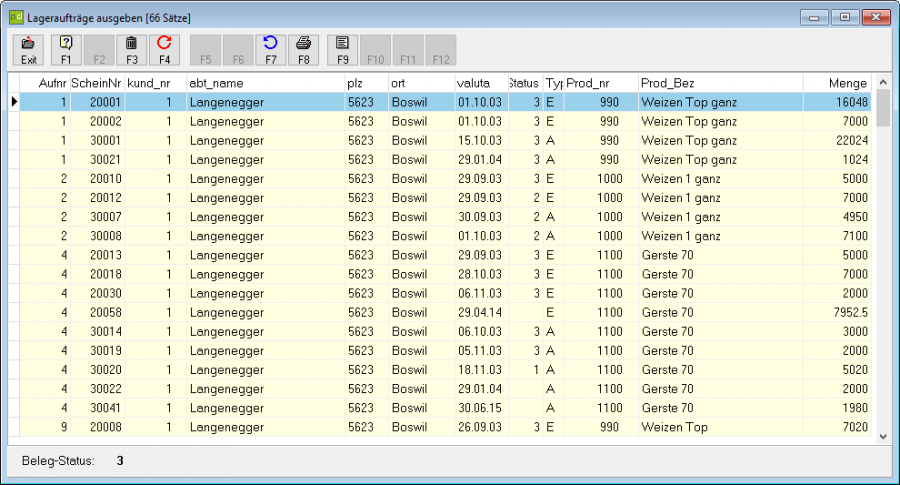
Task: Click the vertical scrollbar thumb
Action: tap(883, 108)
